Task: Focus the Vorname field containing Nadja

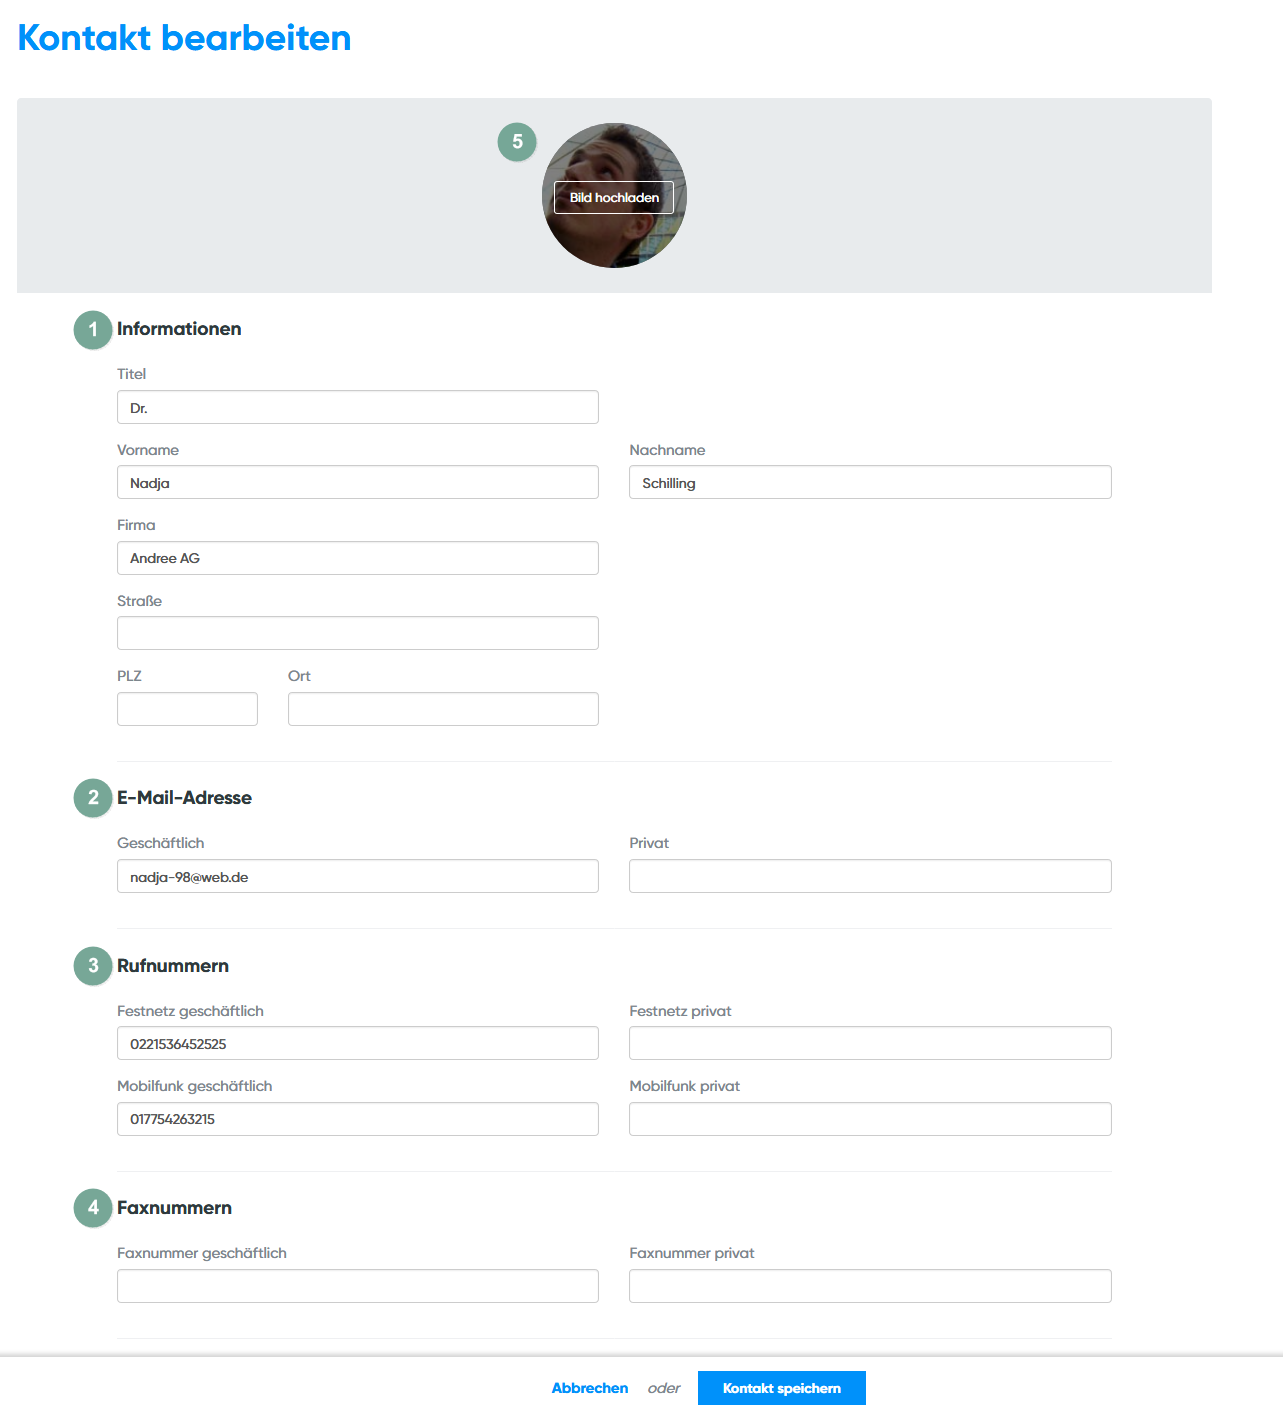Action: (357, 483)
